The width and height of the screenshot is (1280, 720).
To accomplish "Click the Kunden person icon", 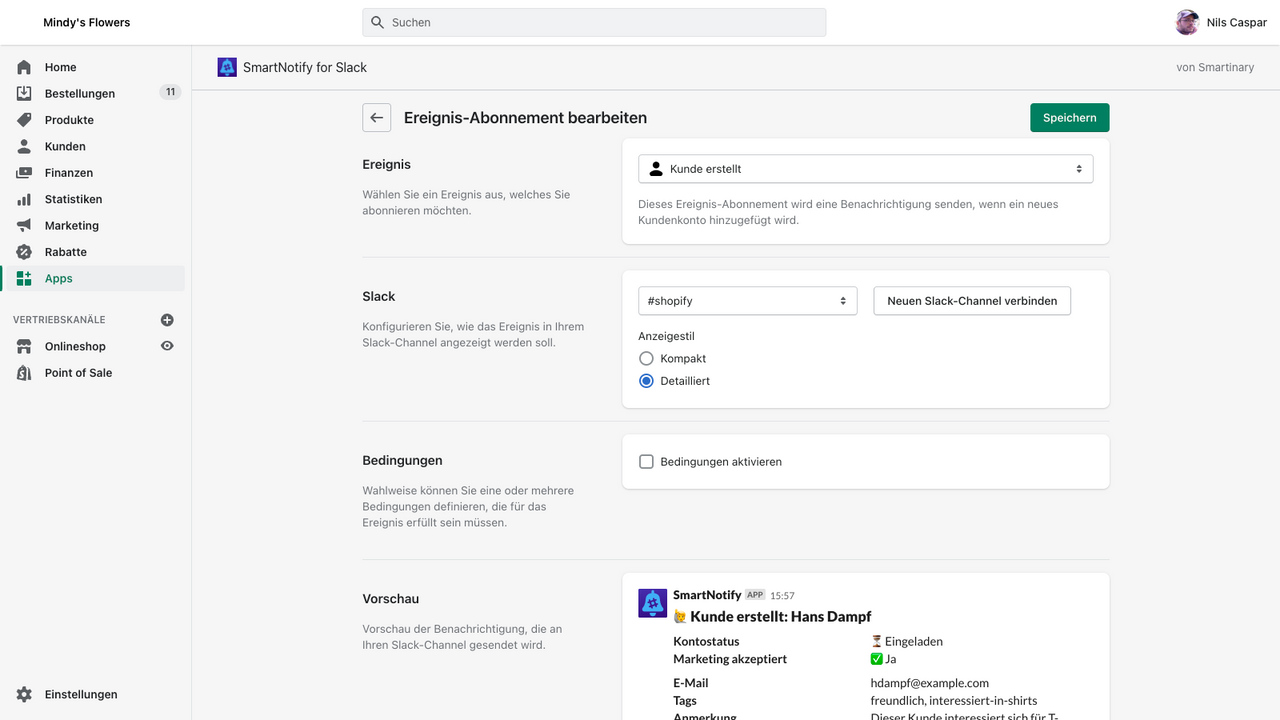I will pos(24,146).
